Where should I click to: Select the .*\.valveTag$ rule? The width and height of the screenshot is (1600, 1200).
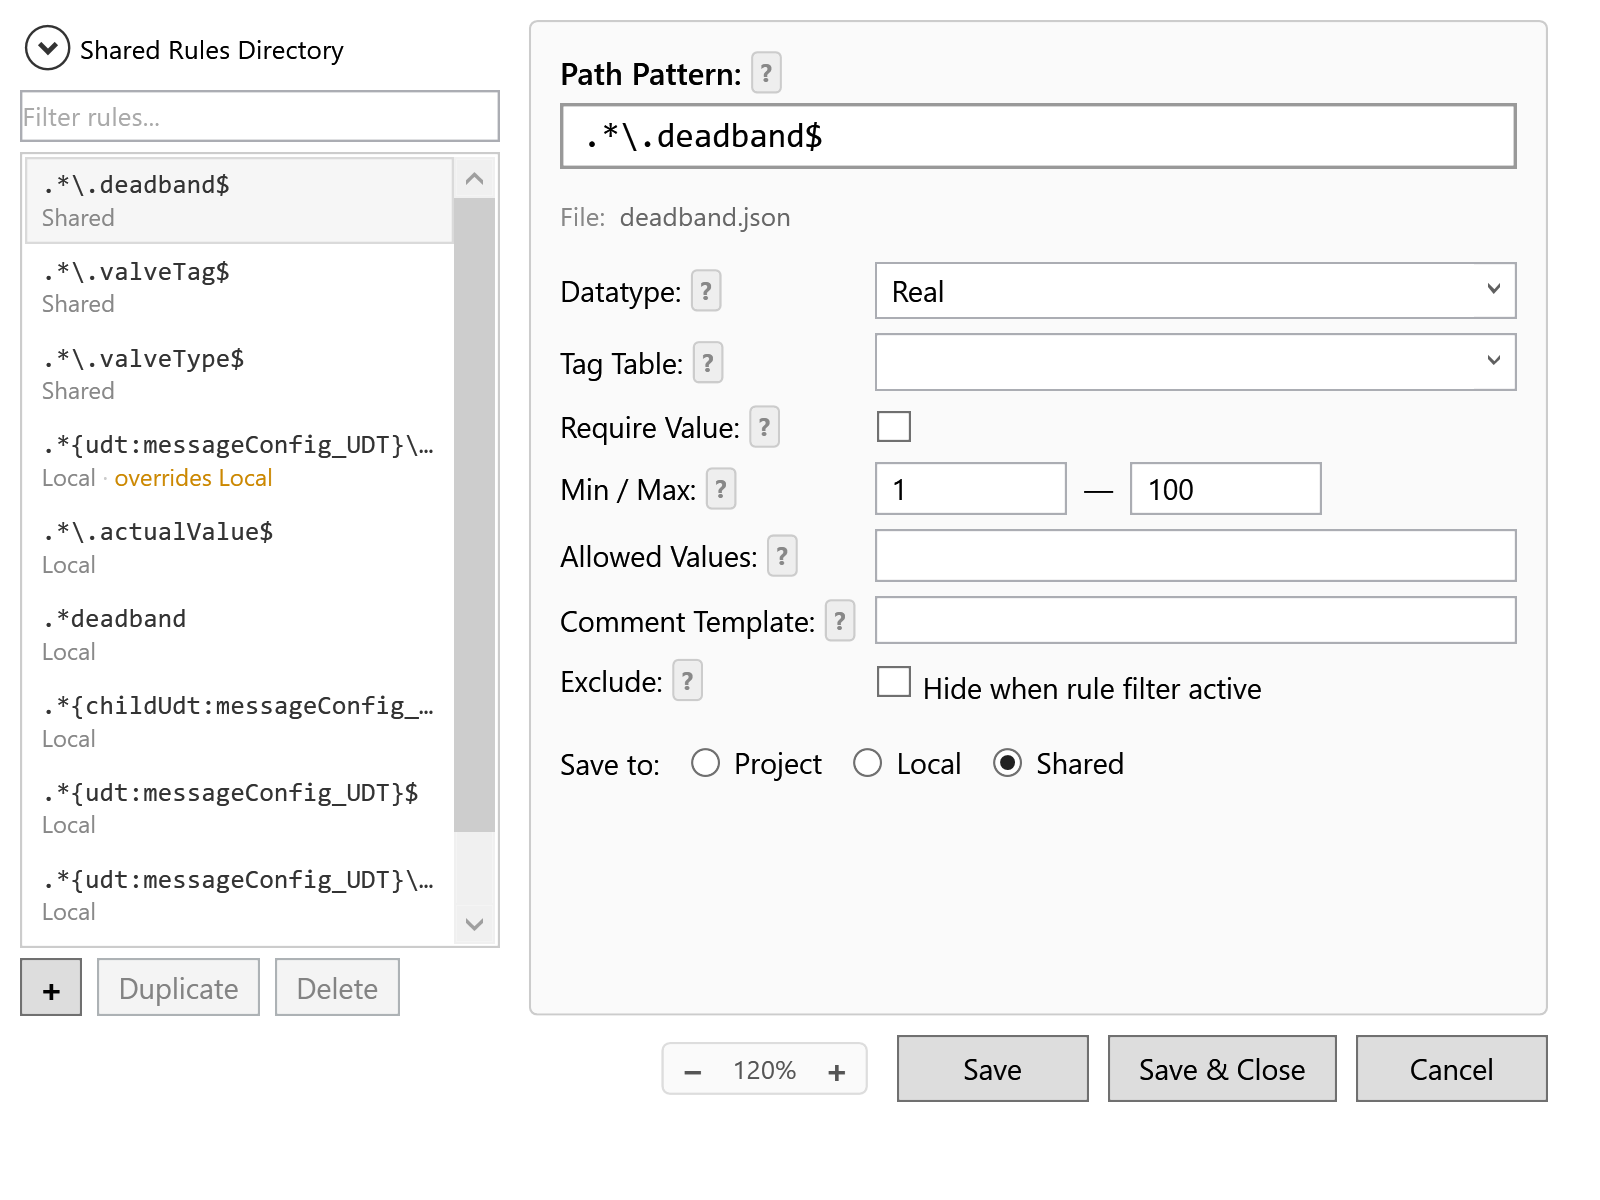[239, 287]
